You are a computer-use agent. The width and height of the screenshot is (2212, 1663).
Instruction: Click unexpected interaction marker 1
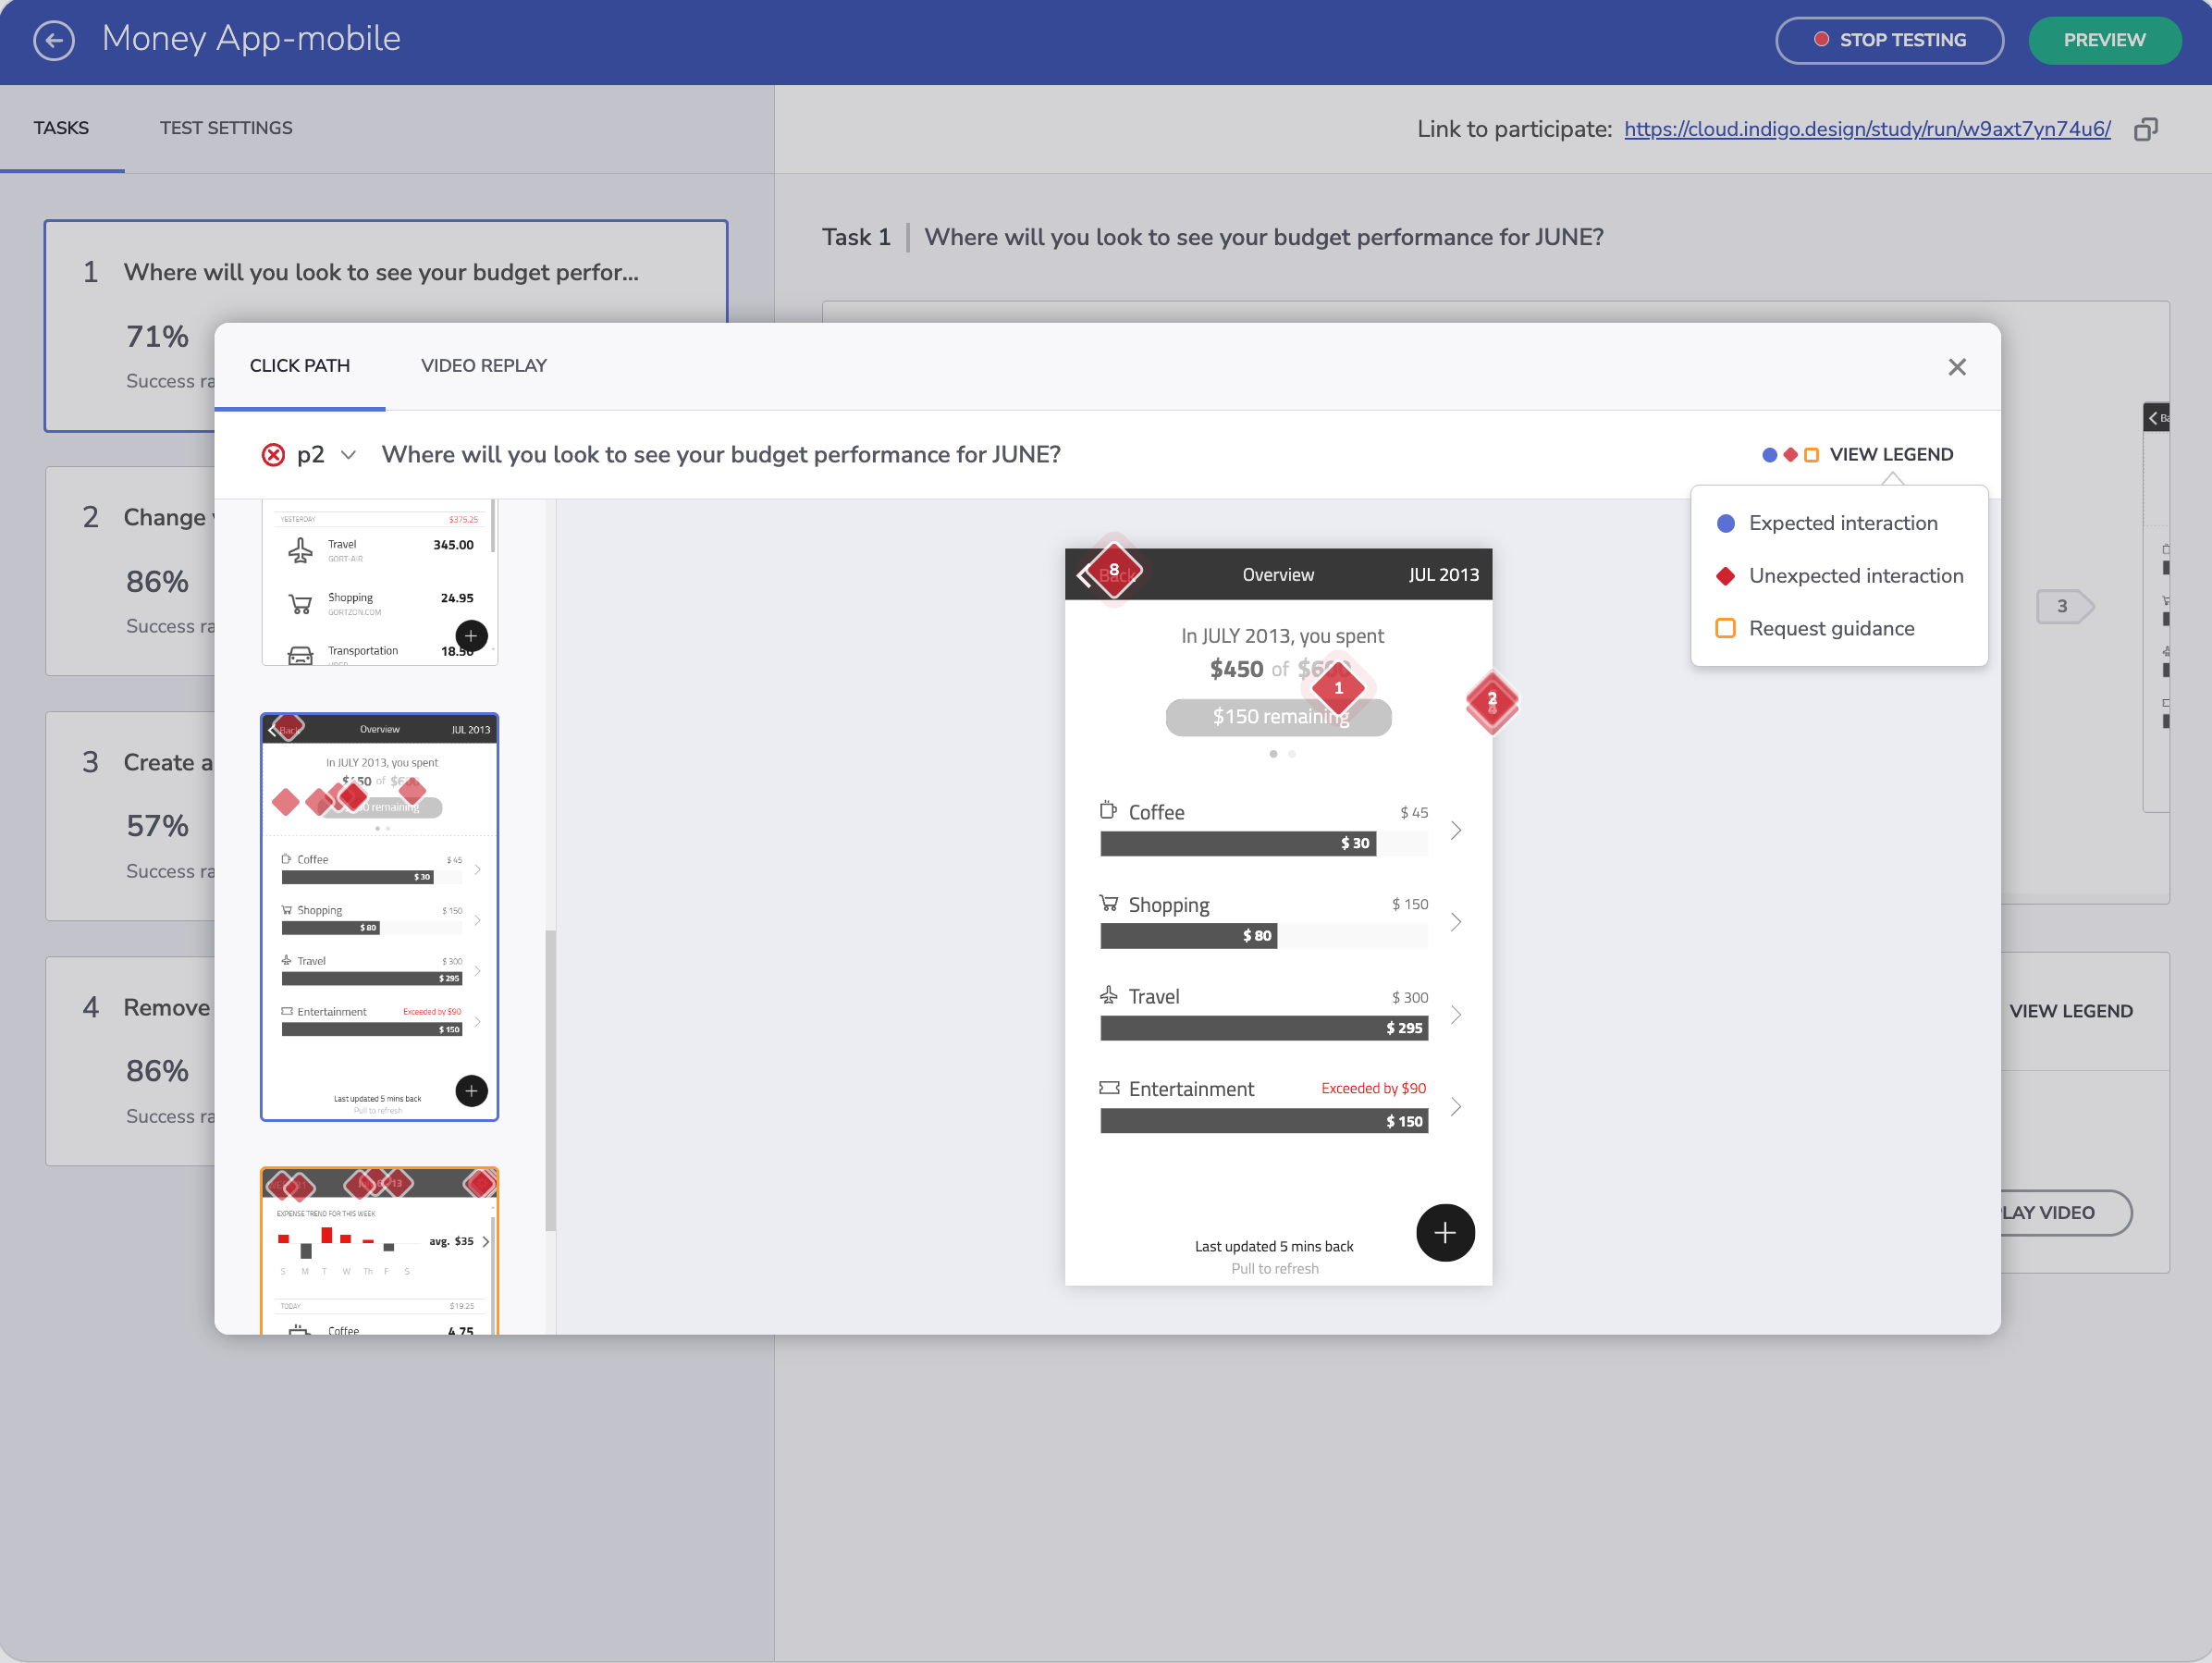(x=1338, y=688)
